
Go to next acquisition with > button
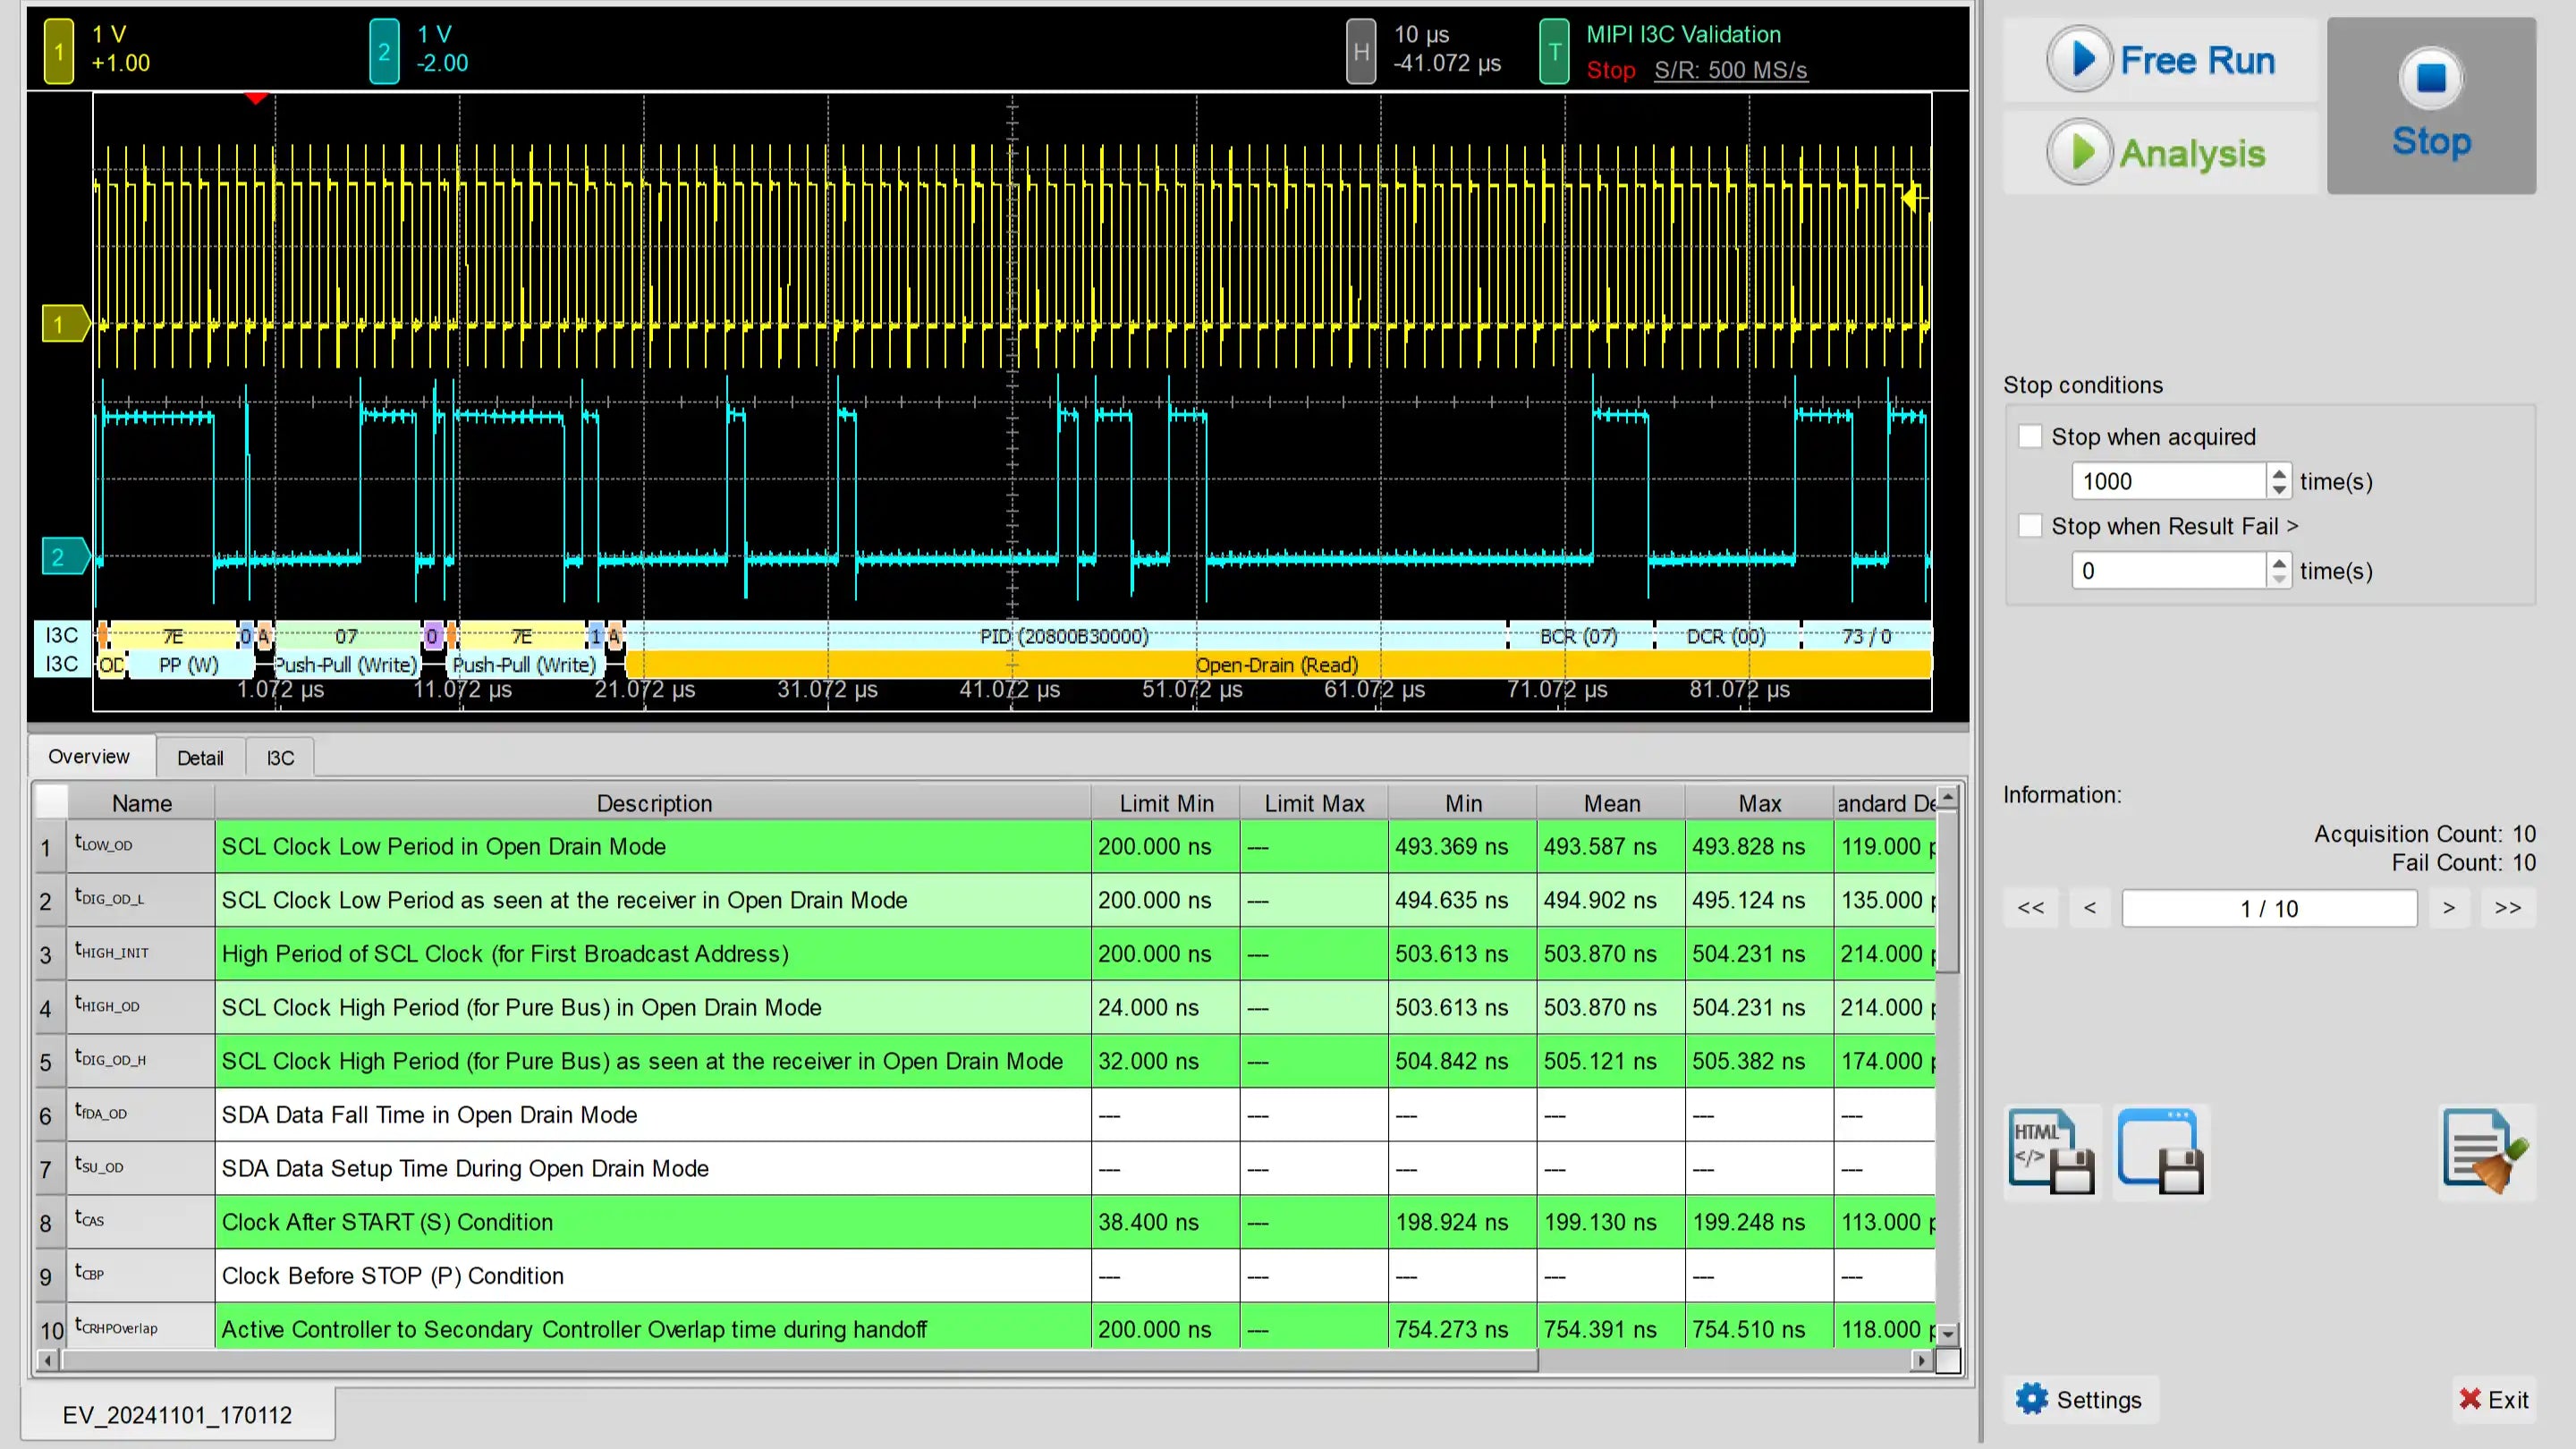2449,908
